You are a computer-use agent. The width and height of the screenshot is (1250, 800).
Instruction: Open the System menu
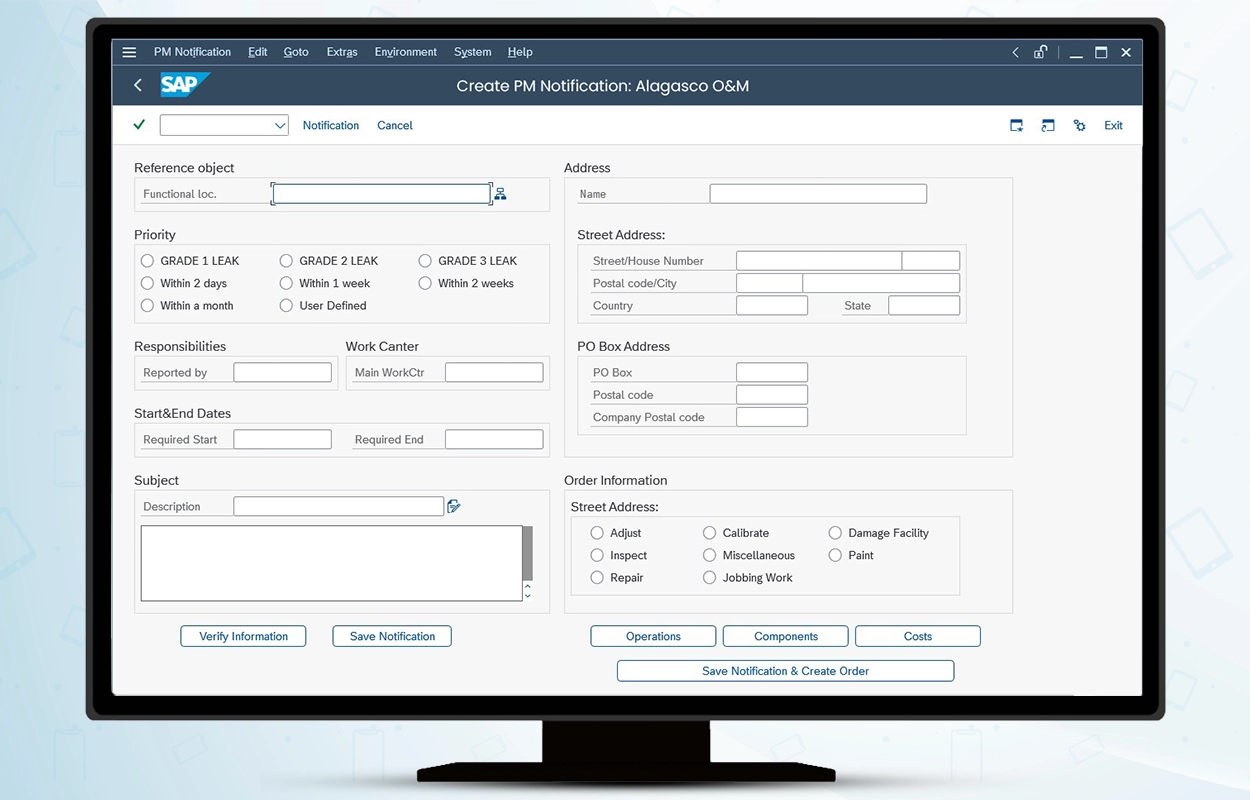(472, 52)
